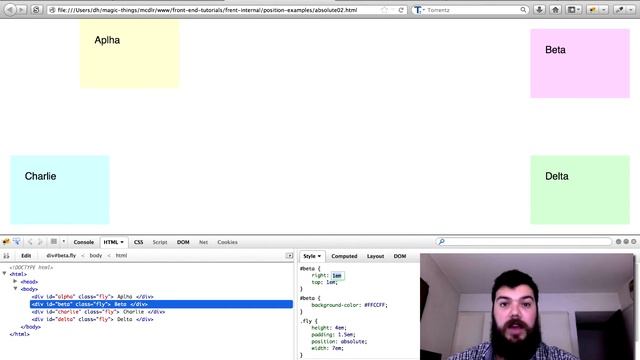Click the 'position: absolute' property

(x=339, y=341)
